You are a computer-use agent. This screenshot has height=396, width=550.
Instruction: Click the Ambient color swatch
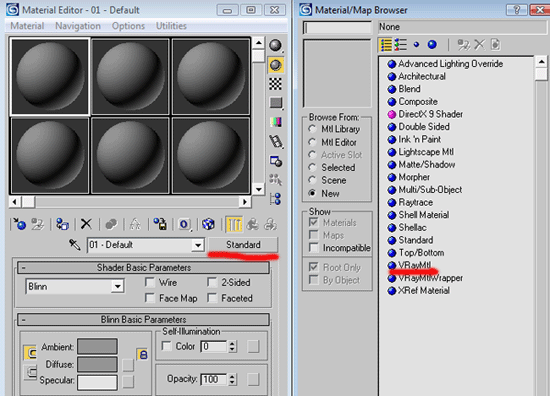click(97, 347)
